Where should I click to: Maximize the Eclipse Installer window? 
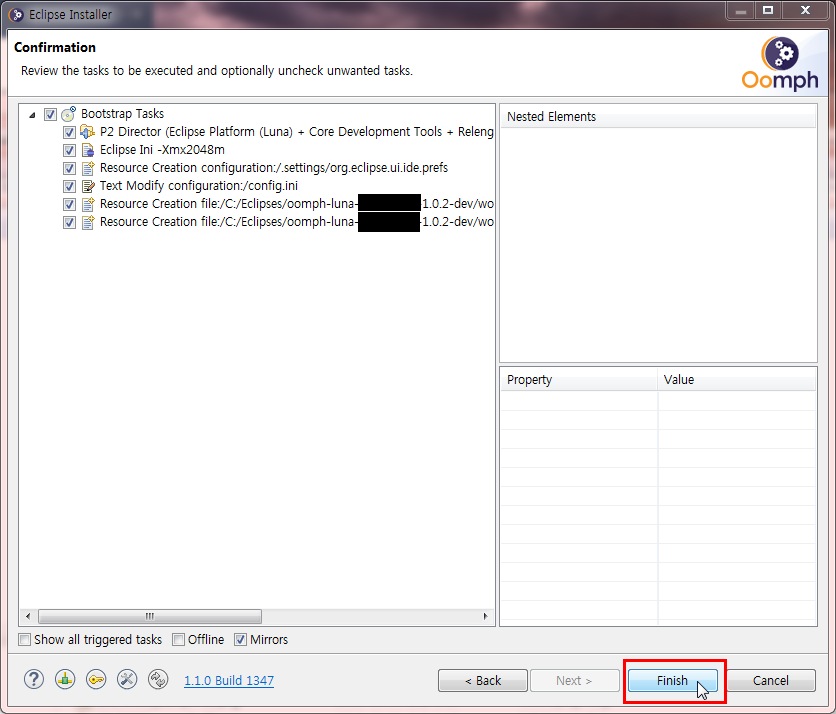pos(768,10)
